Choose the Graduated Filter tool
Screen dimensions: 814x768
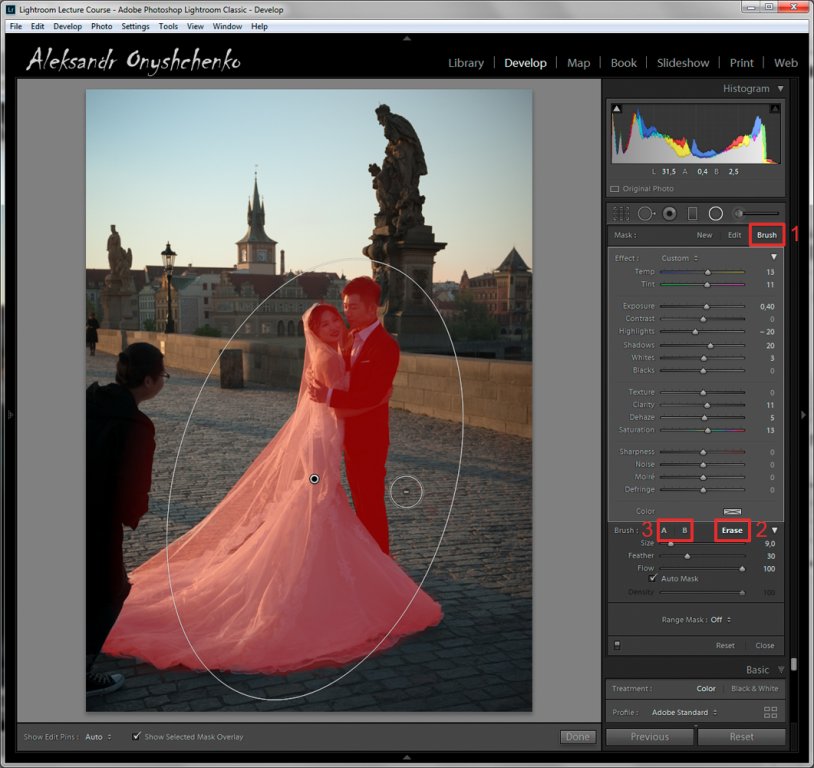point(692,213)
